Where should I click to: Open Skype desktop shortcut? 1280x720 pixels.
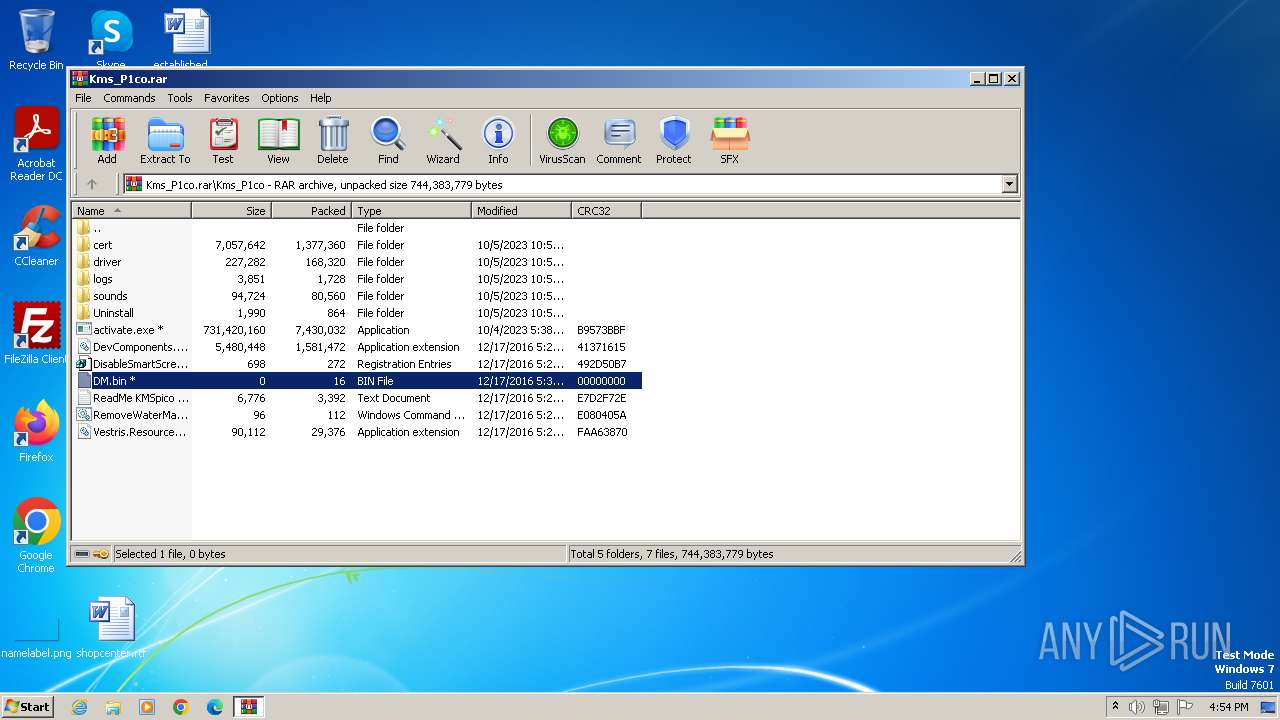pos(110,40)
